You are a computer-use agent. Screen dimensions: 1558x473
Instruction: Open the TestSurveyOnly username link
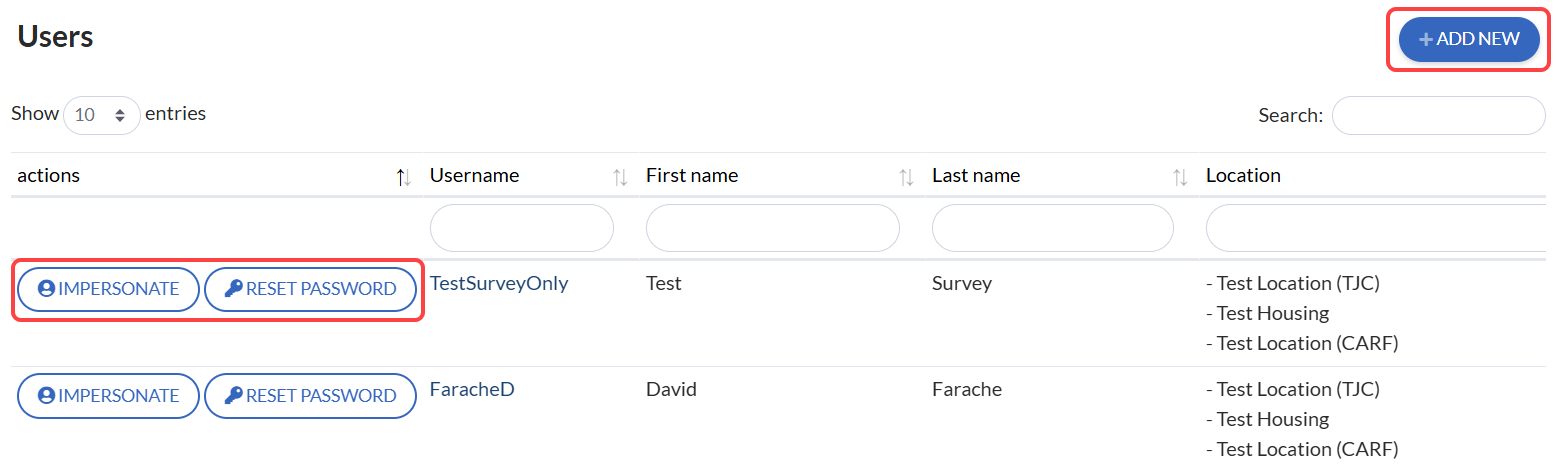point(499,283)
